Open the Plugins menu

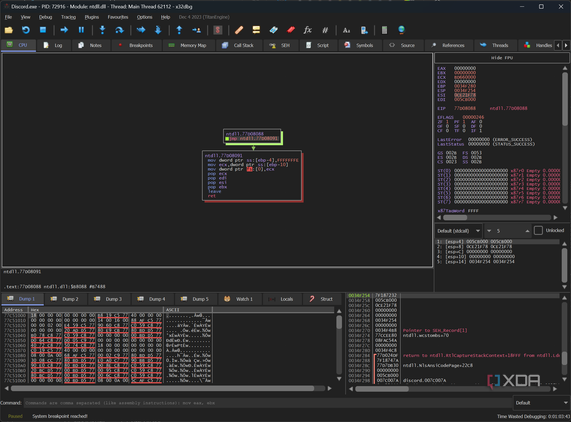click(x=92, y=17)
